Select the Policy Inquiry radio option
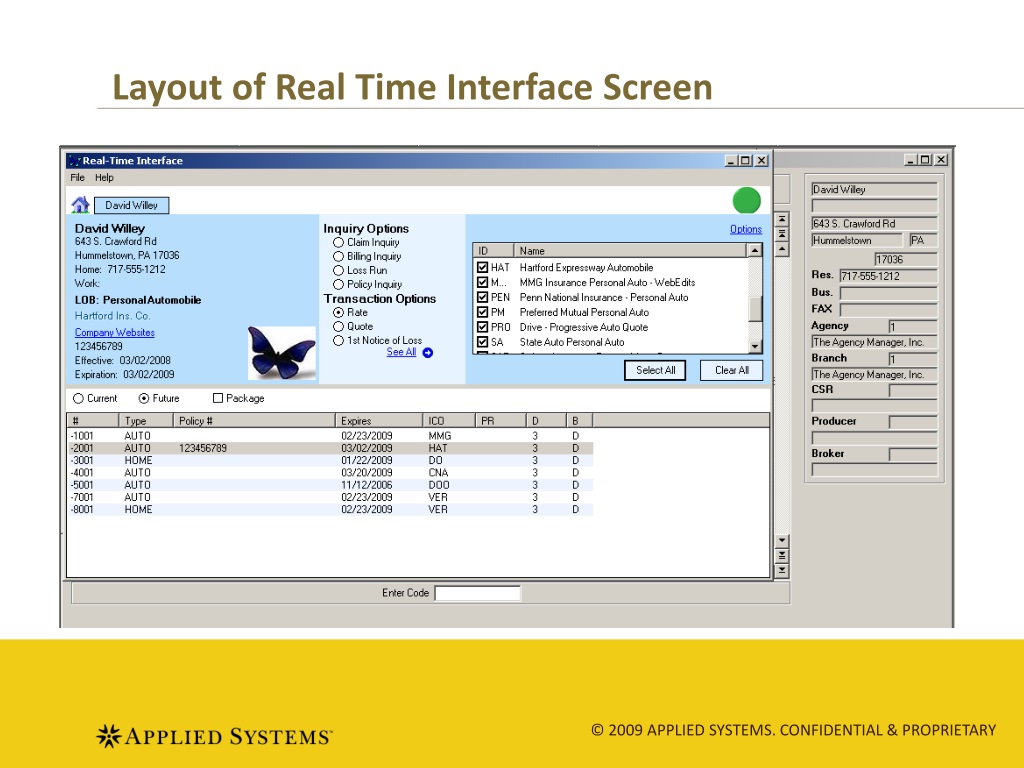1024x768 pixels. 338,285
